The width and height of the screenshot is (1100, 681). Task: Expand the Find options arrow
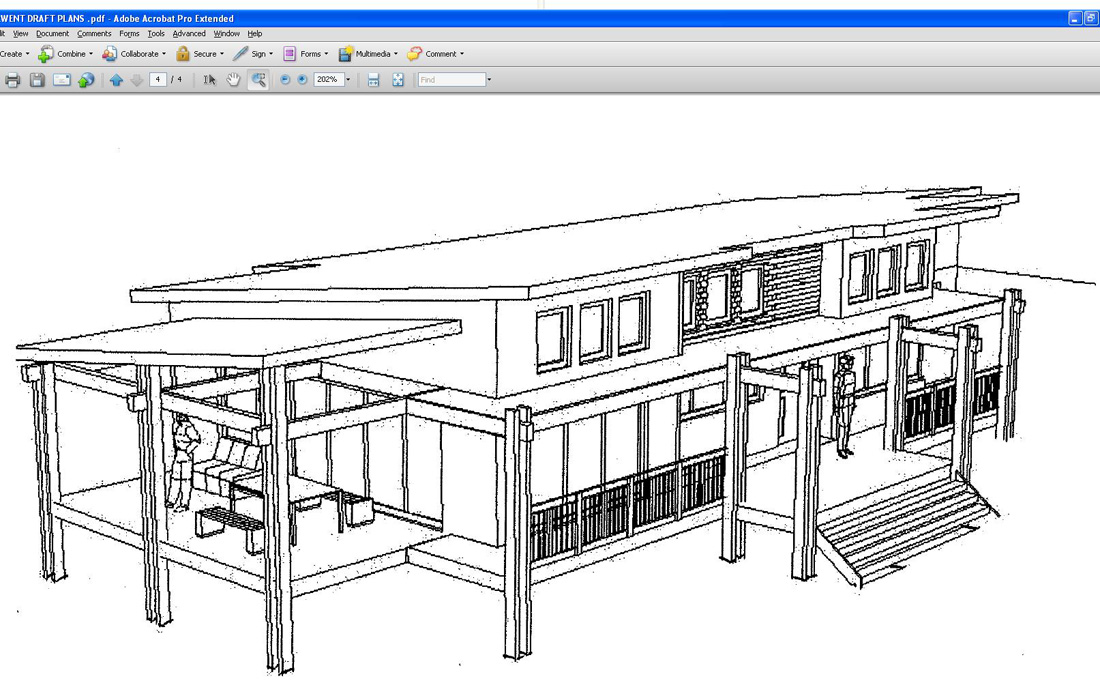[489, 80]
